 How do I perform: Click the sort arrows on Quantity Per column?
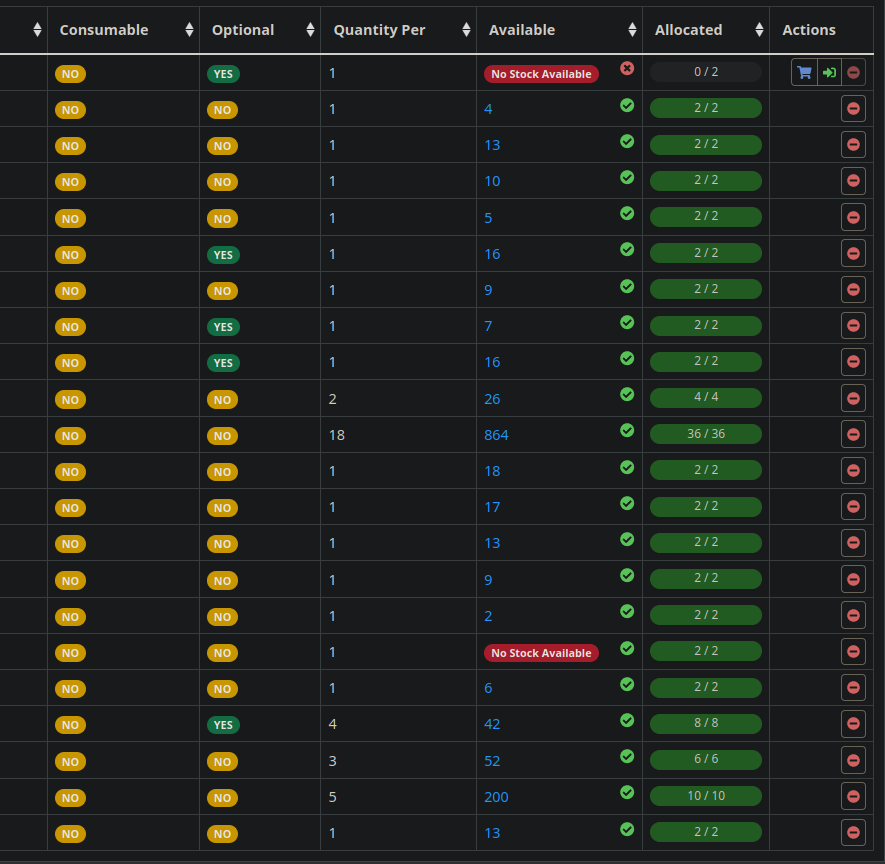coord(465,30)
